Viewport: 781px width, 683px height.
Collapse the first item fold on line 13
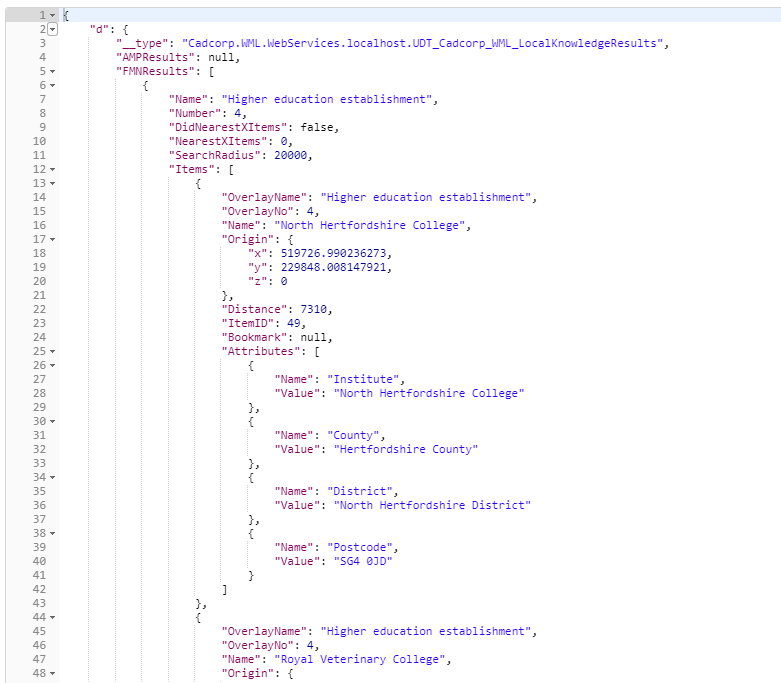click(52, 183)
